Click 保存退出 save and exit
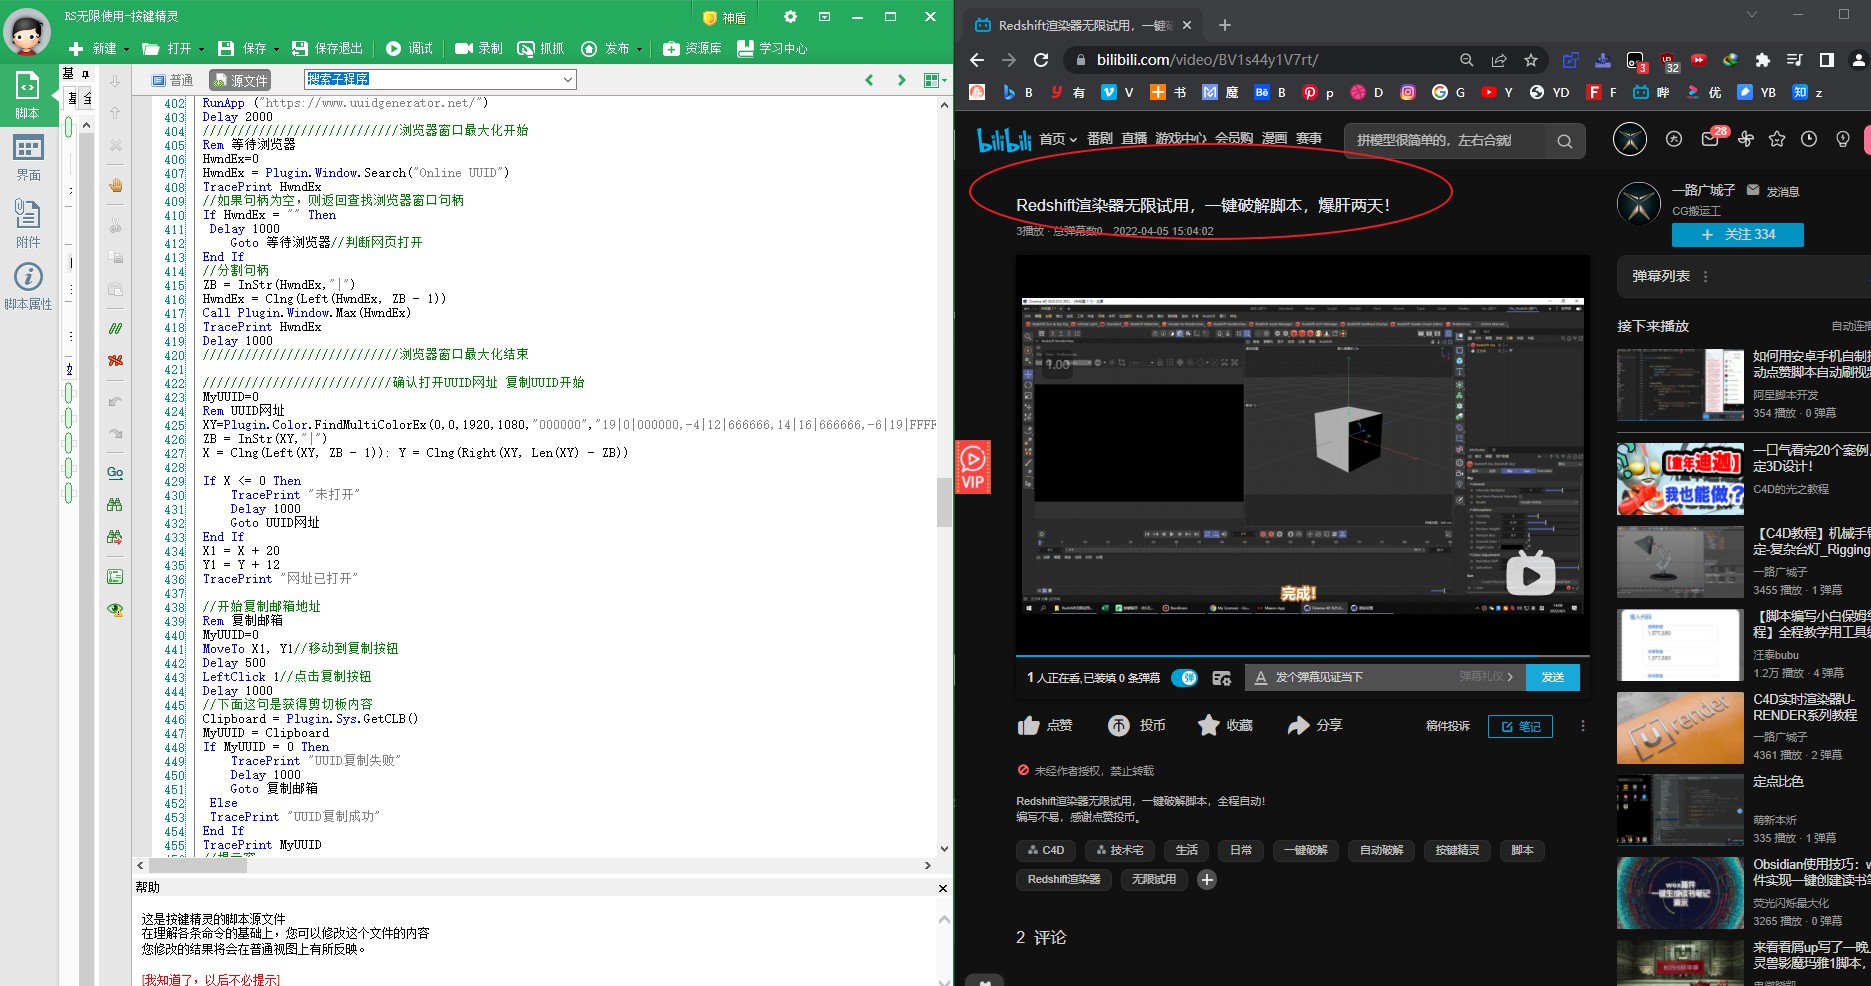The height and width of the screenshot is (986, 1871). tap(327, 48)
